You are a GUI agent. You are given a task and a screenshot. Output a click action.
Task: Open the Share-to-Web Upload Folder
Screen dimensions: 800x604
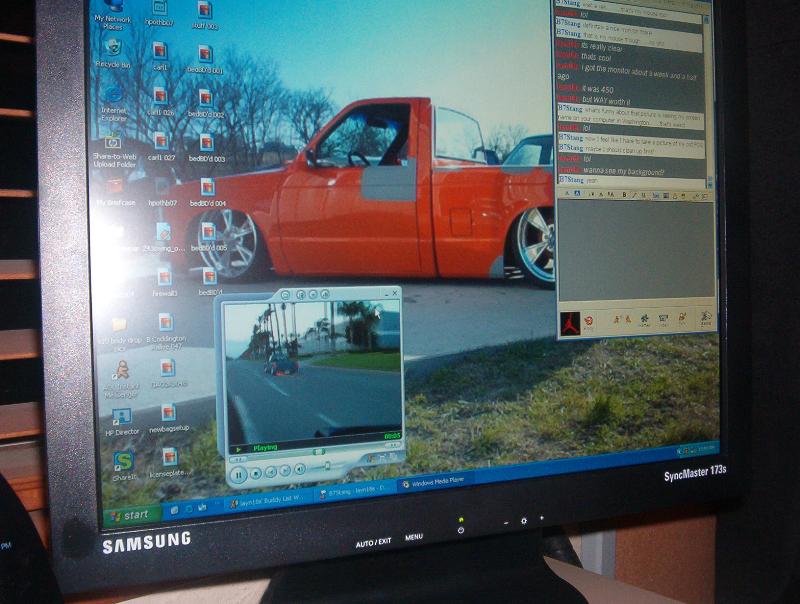[x=113, y=146]
